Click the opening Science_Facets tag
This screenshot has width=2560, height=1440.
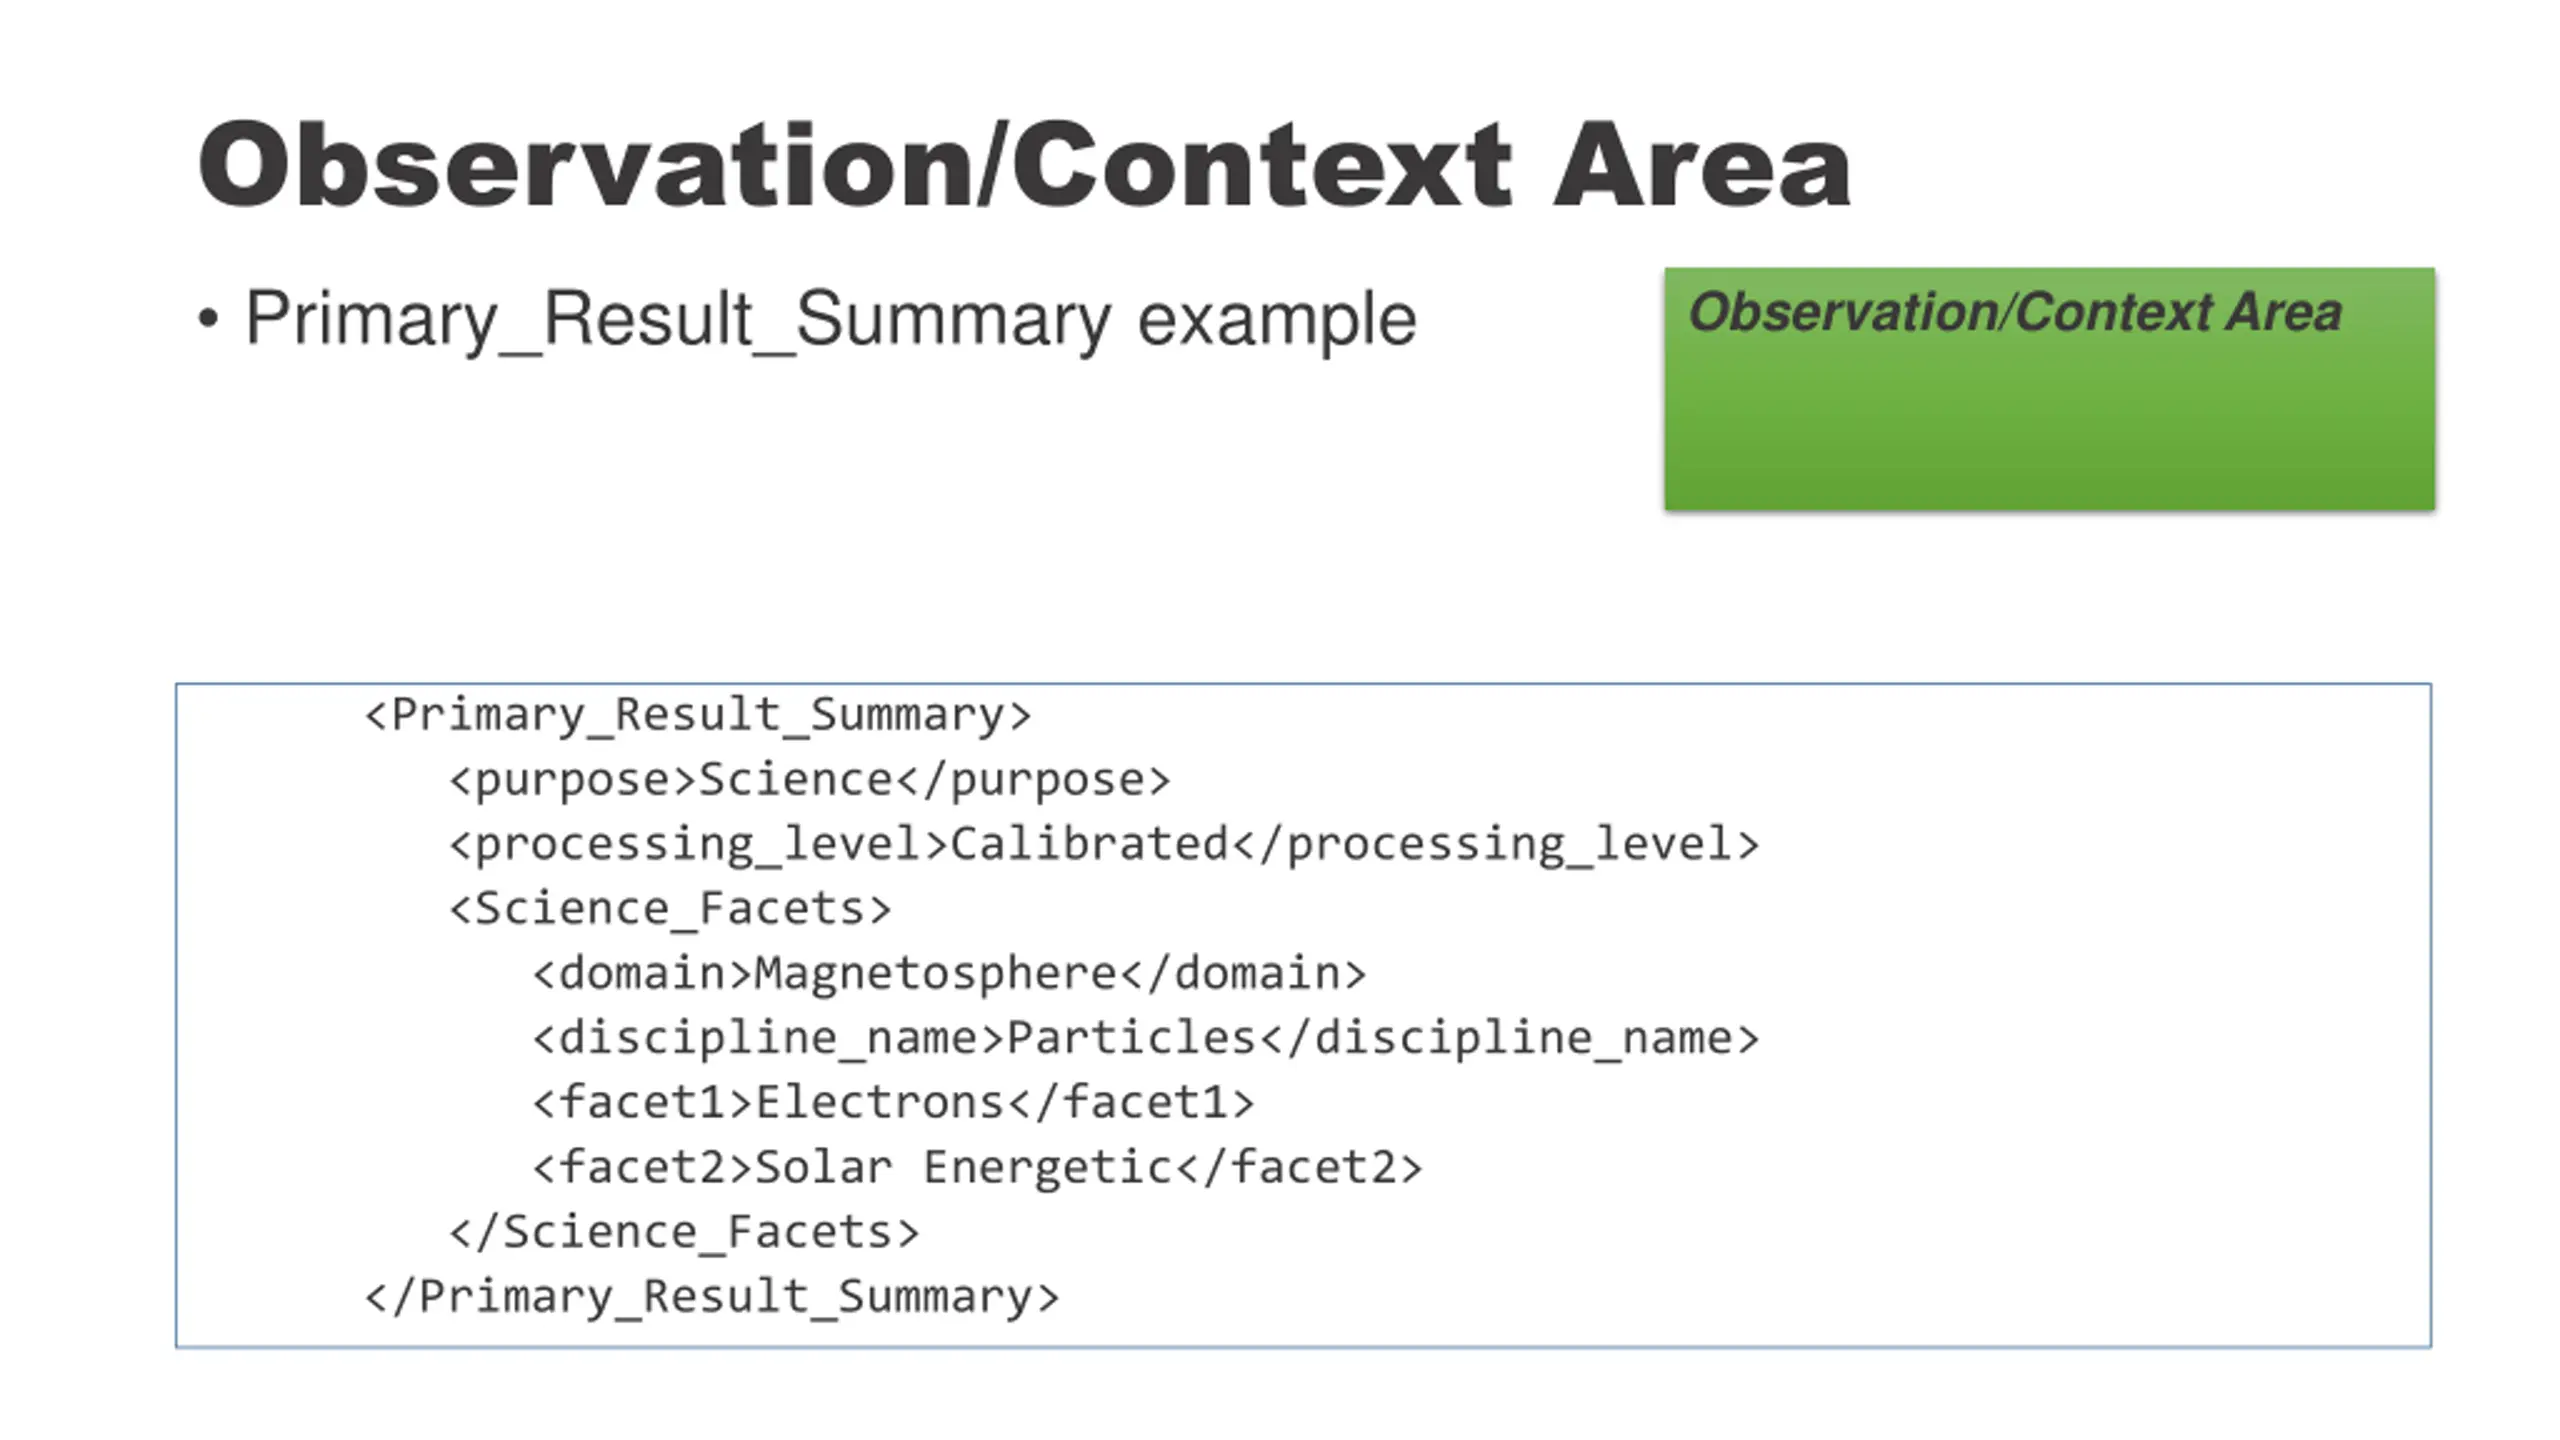point(670,909)
